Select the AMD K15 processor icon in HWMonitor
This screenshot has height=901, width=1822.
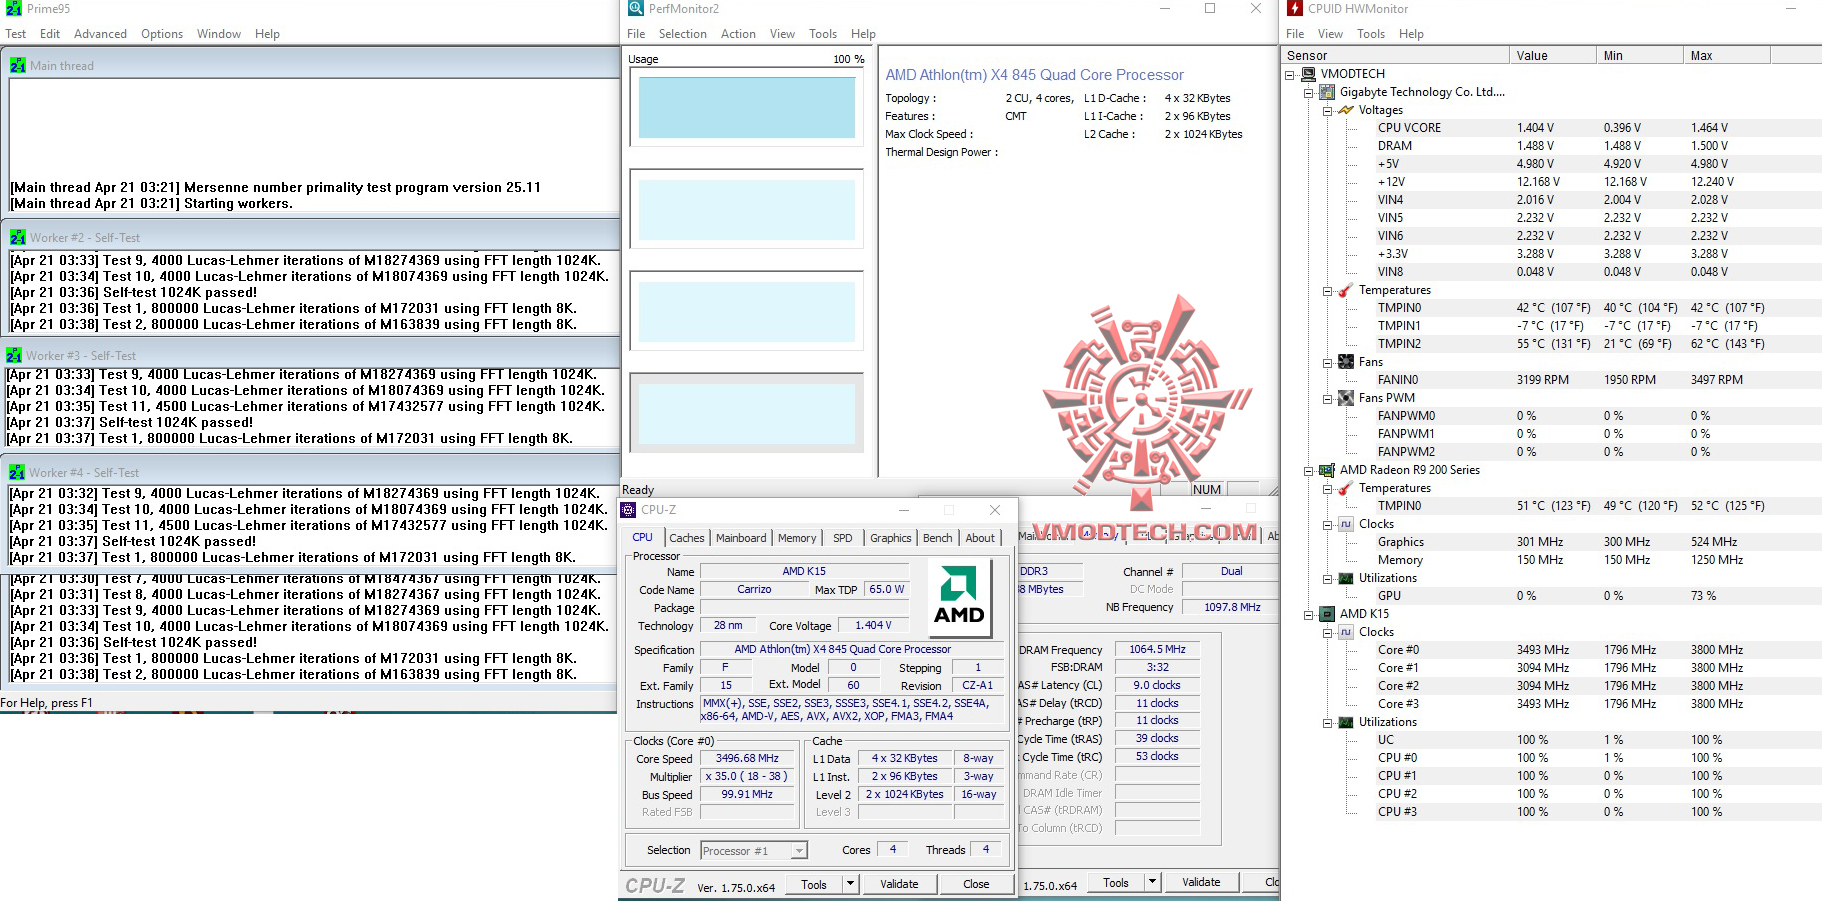tap(1327, 614)
